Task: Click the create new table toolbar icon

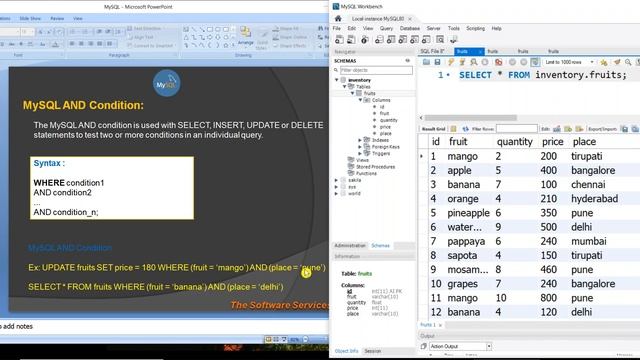Action: [x=391, y=40]
